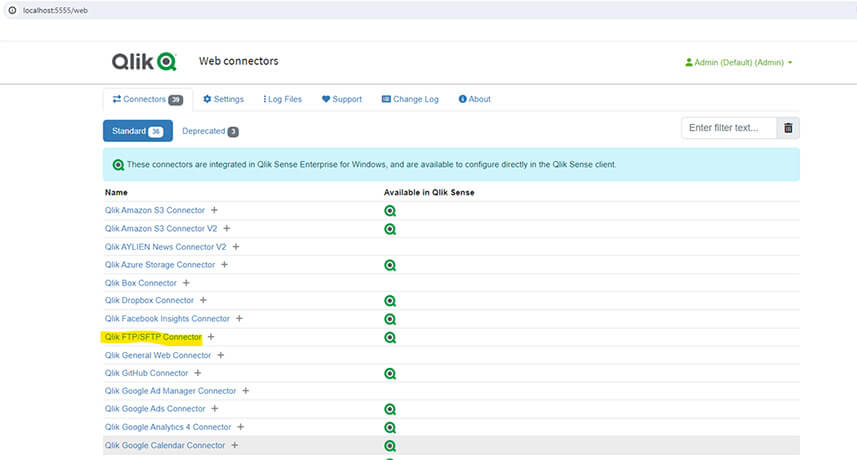Click Qlik Sense icon for Azure Storage

point(390,266)
